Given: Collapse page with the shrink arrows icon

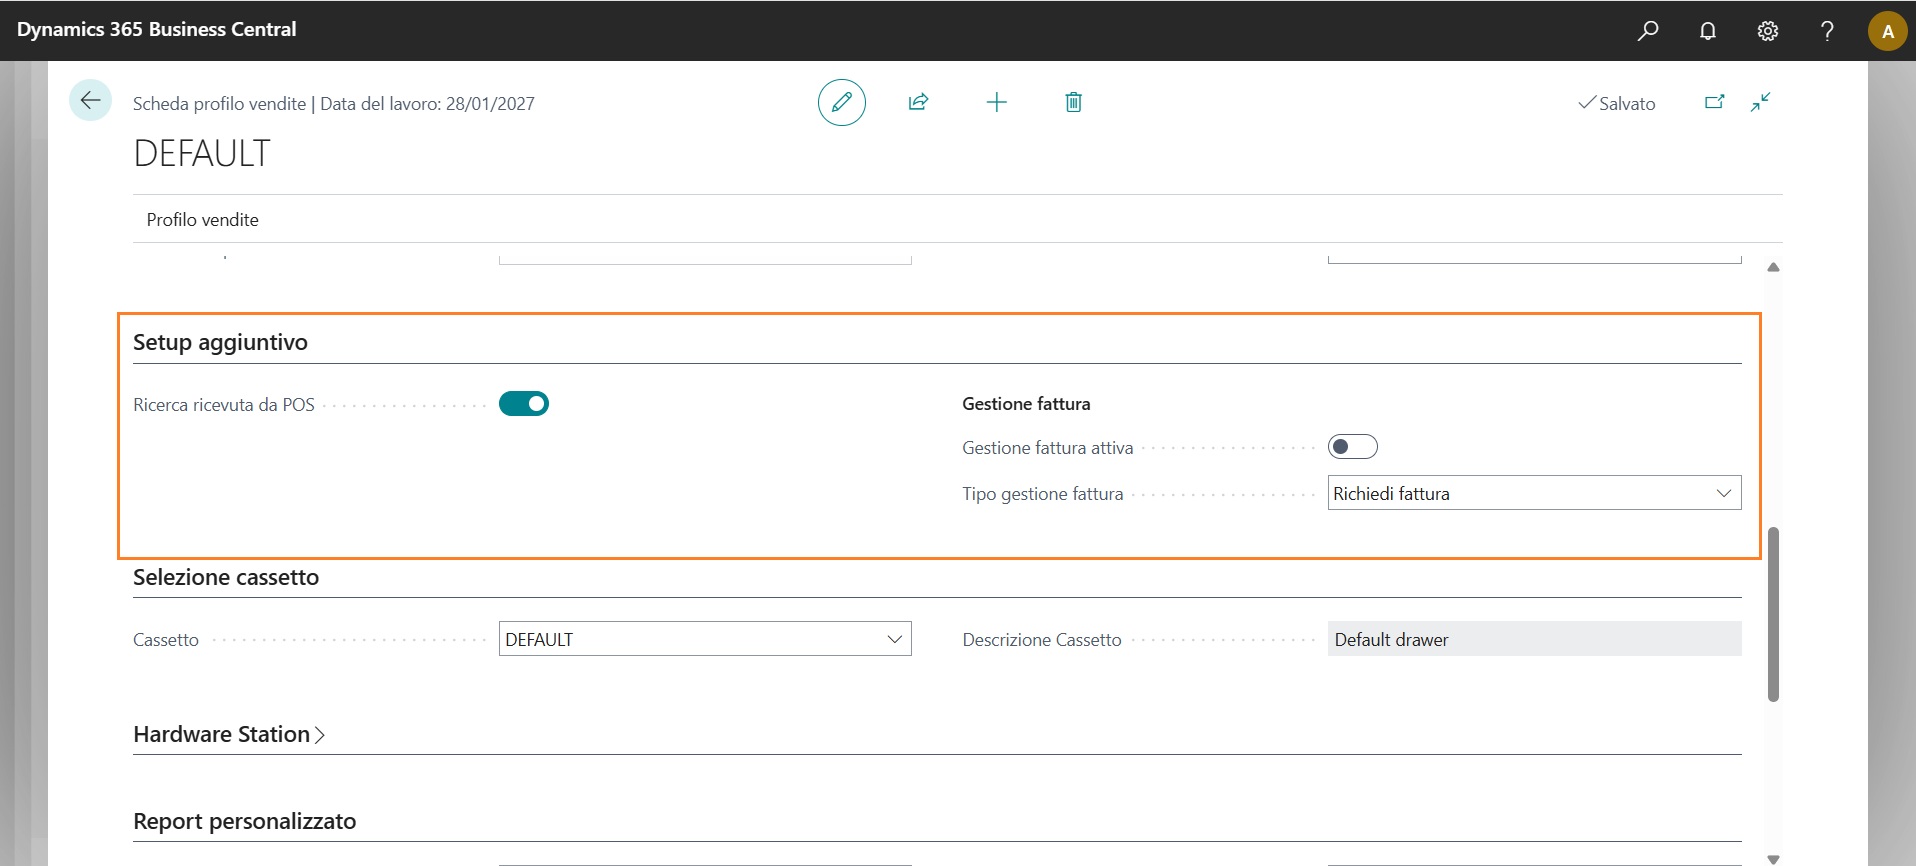Looking at the screenshot, I should tap(1761, 102).
